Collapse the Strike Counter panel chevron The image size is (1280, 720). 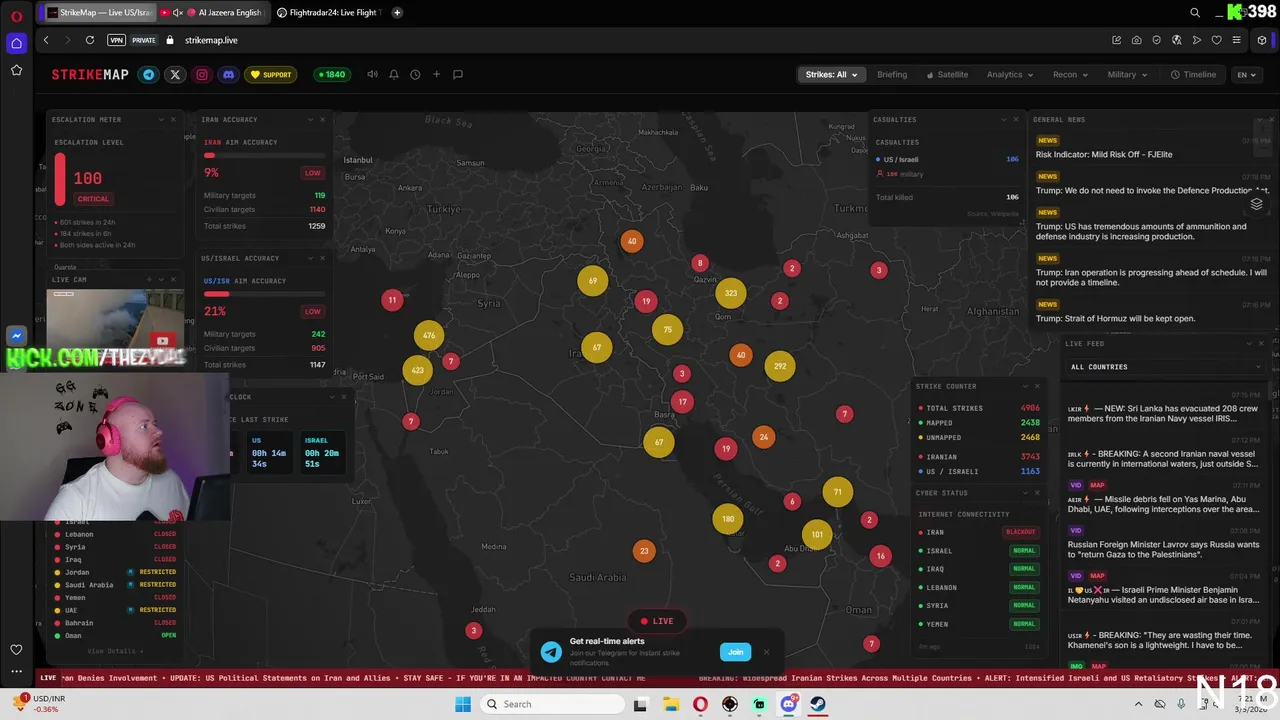click(1023, 386)
